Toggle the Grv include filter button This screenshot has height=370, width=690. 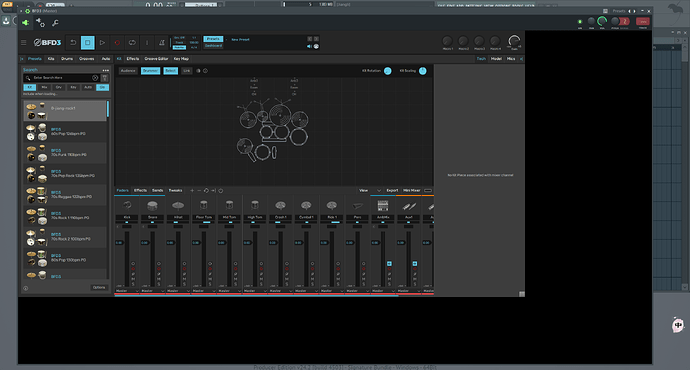click(59, 87)
